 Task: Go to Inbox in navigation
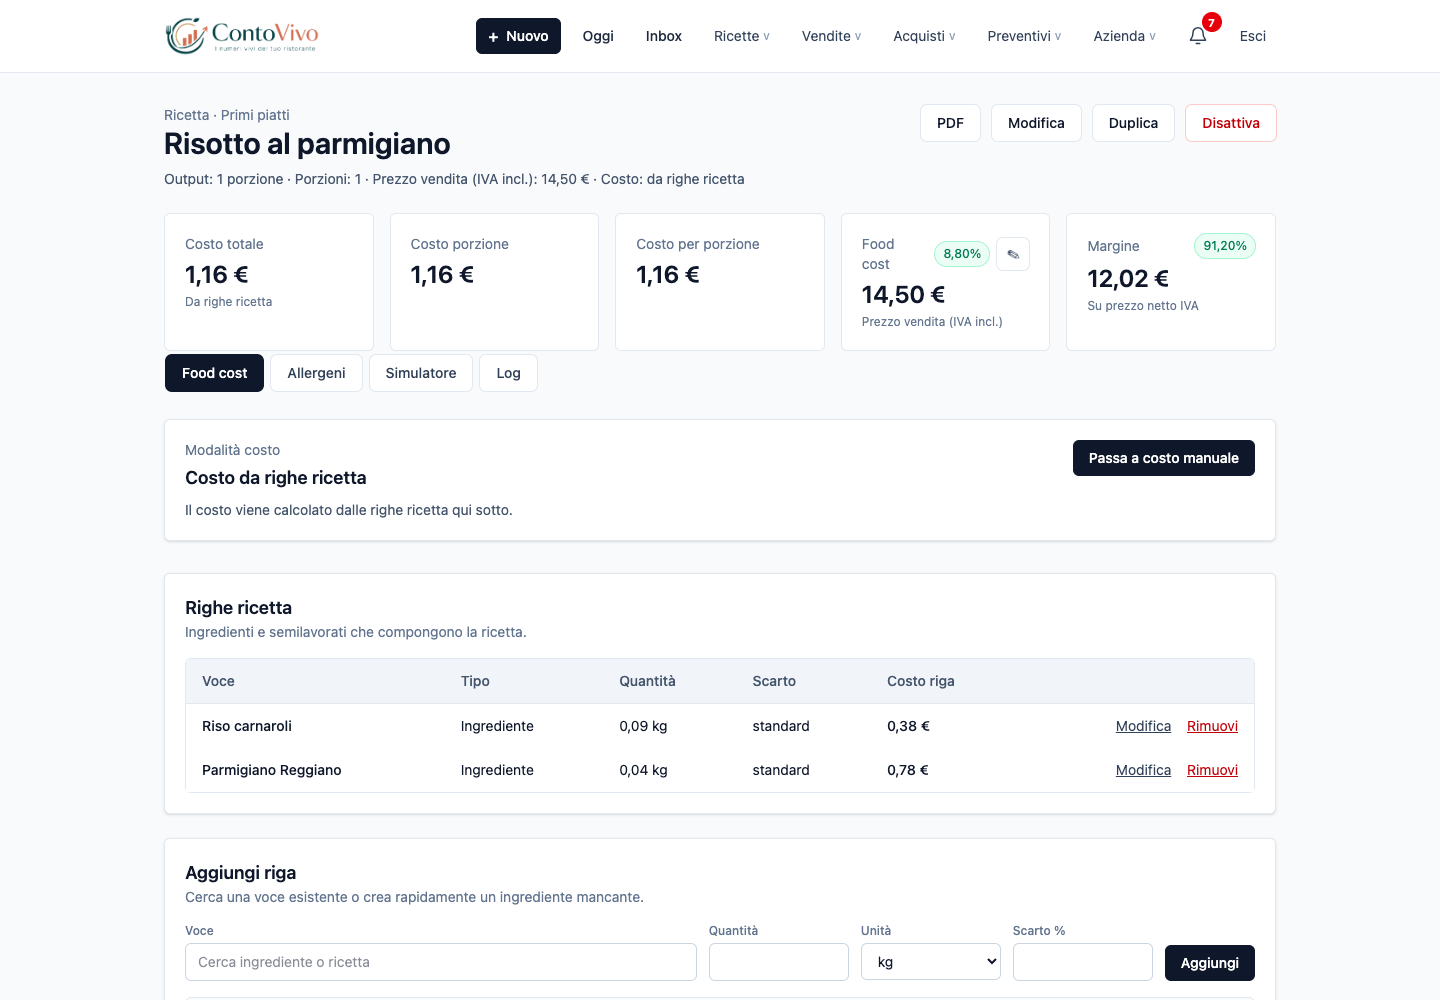664,36
